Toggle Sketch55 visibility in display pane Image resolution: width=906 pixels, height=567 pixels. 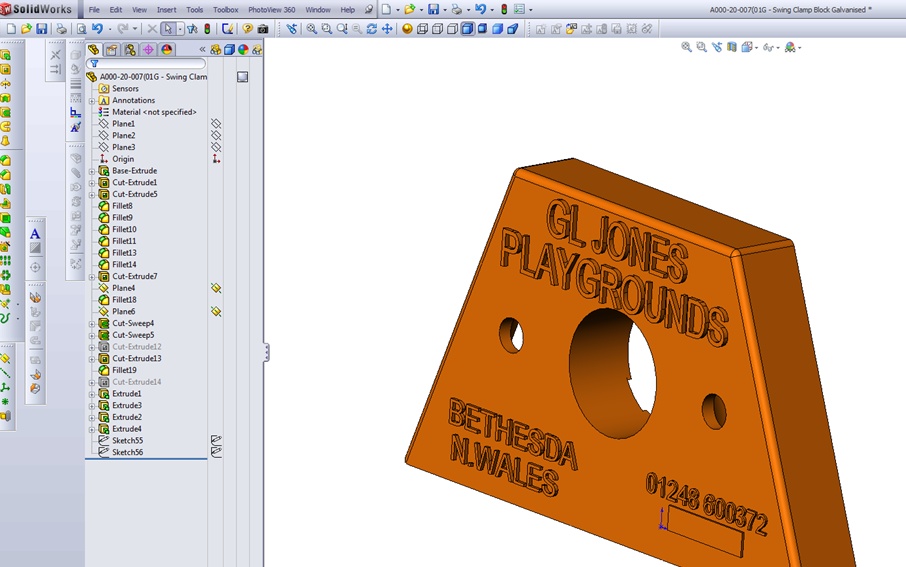point(216,440)
